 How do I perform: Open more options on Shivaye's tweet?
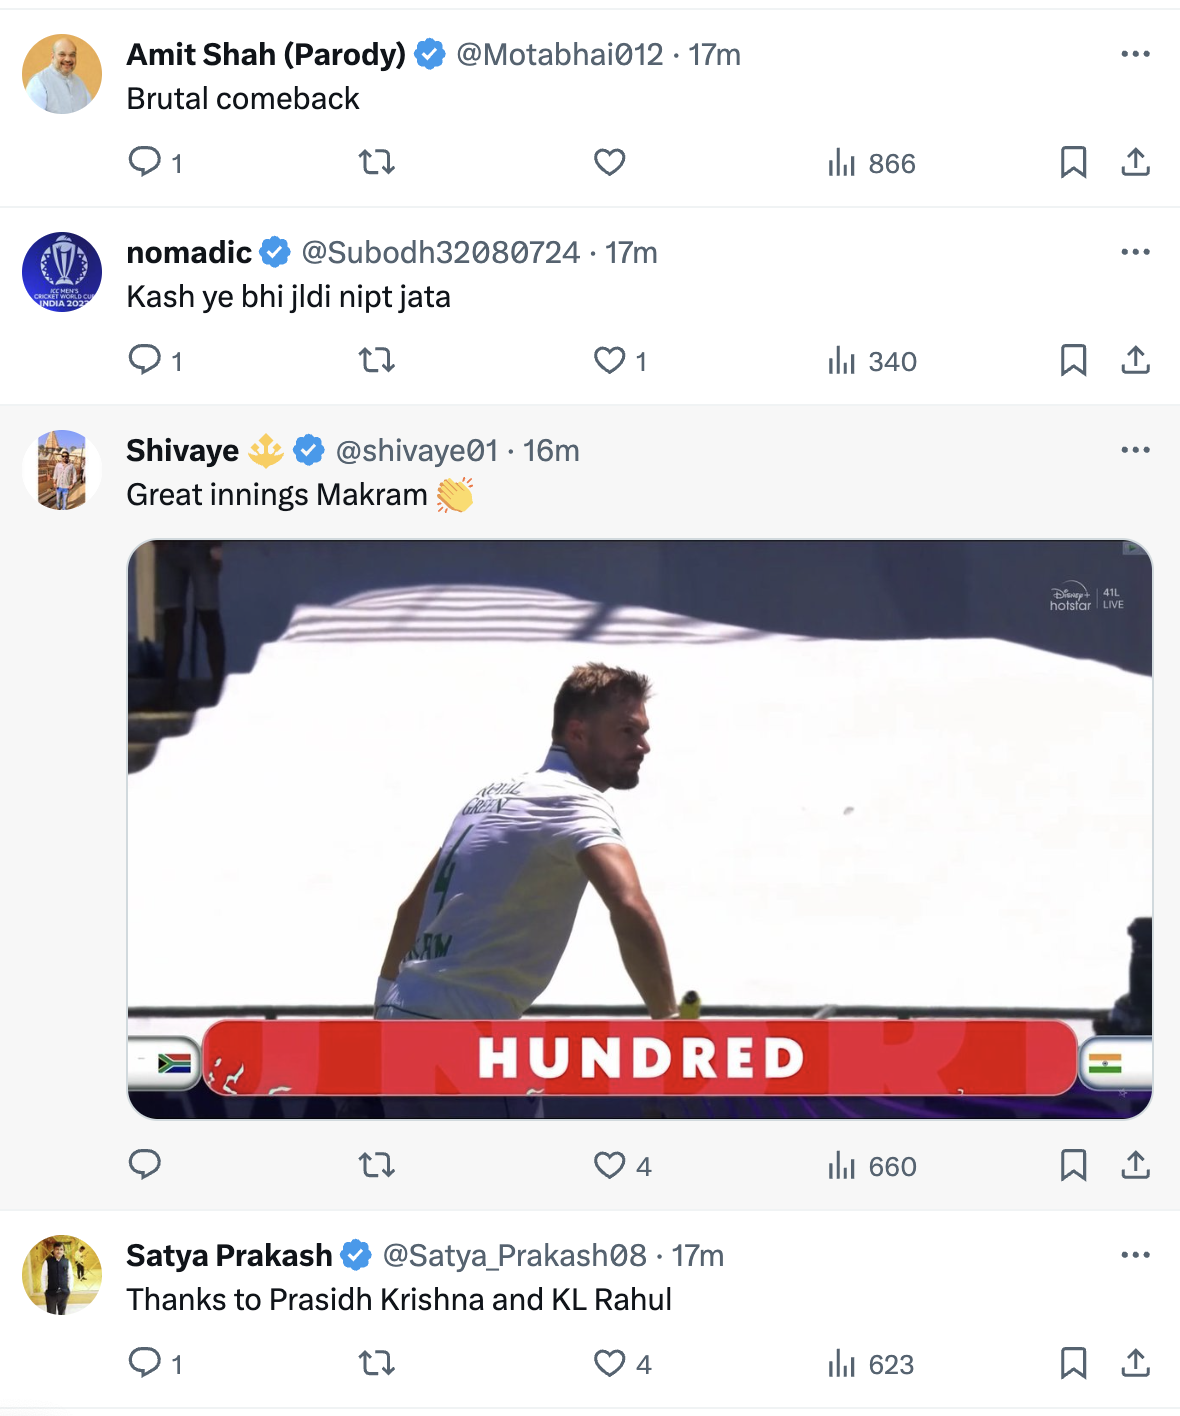(x=1135, y=450)
